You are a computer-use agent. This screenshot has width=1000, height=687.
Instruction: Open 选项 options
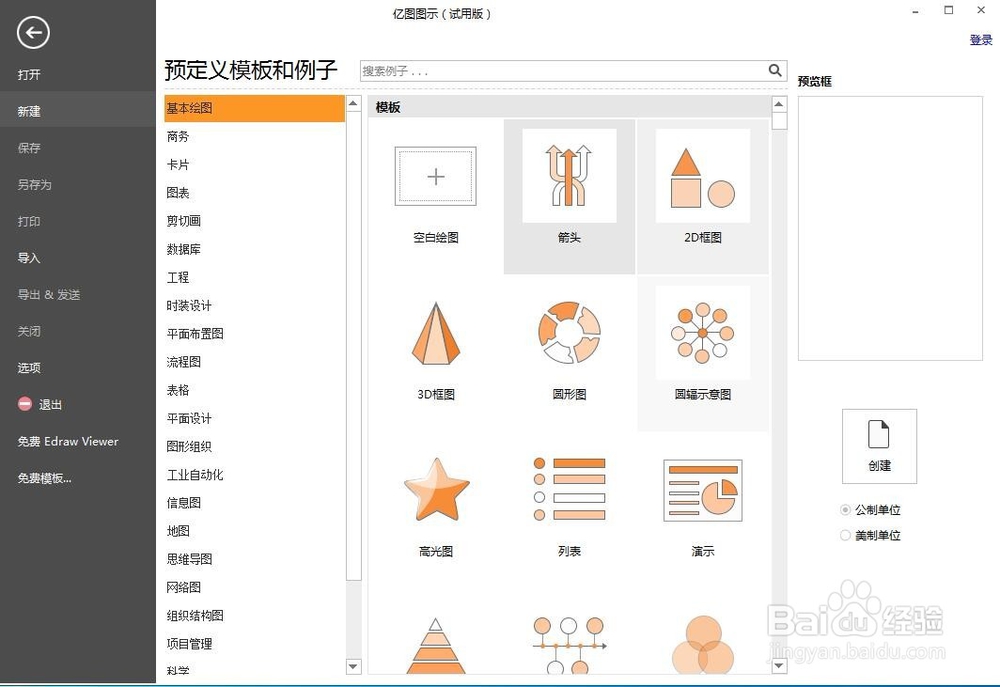(29, 368)
